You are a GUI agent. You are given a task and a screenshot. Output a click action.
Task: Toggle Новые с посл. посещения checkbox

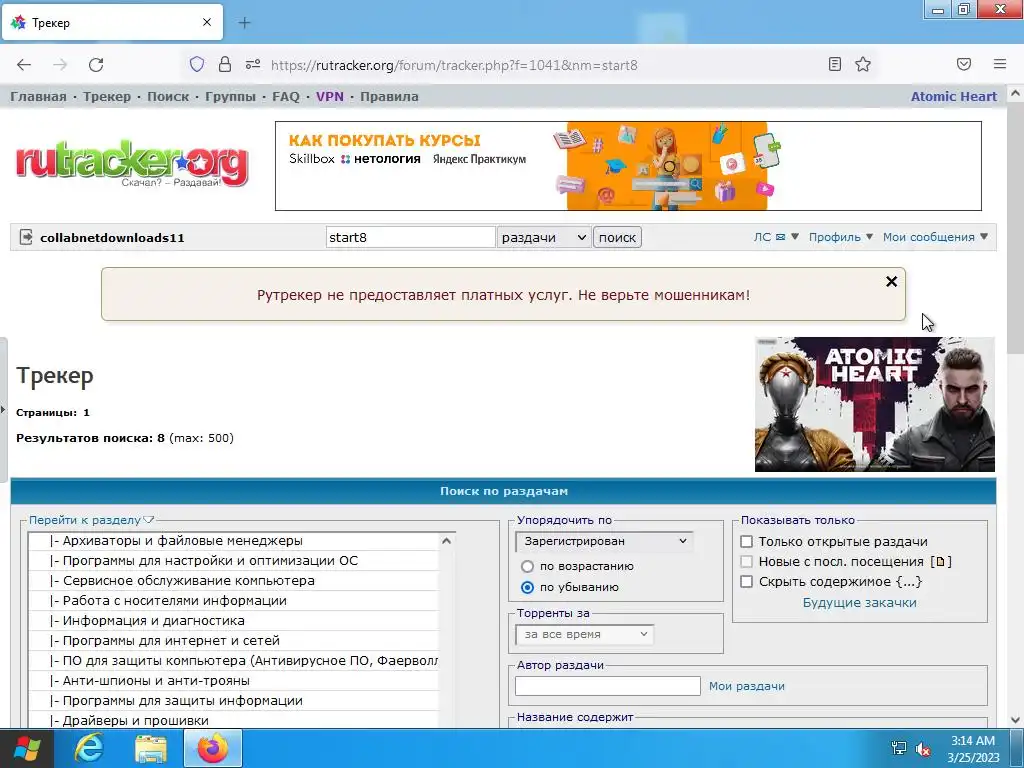click(746, 562)
